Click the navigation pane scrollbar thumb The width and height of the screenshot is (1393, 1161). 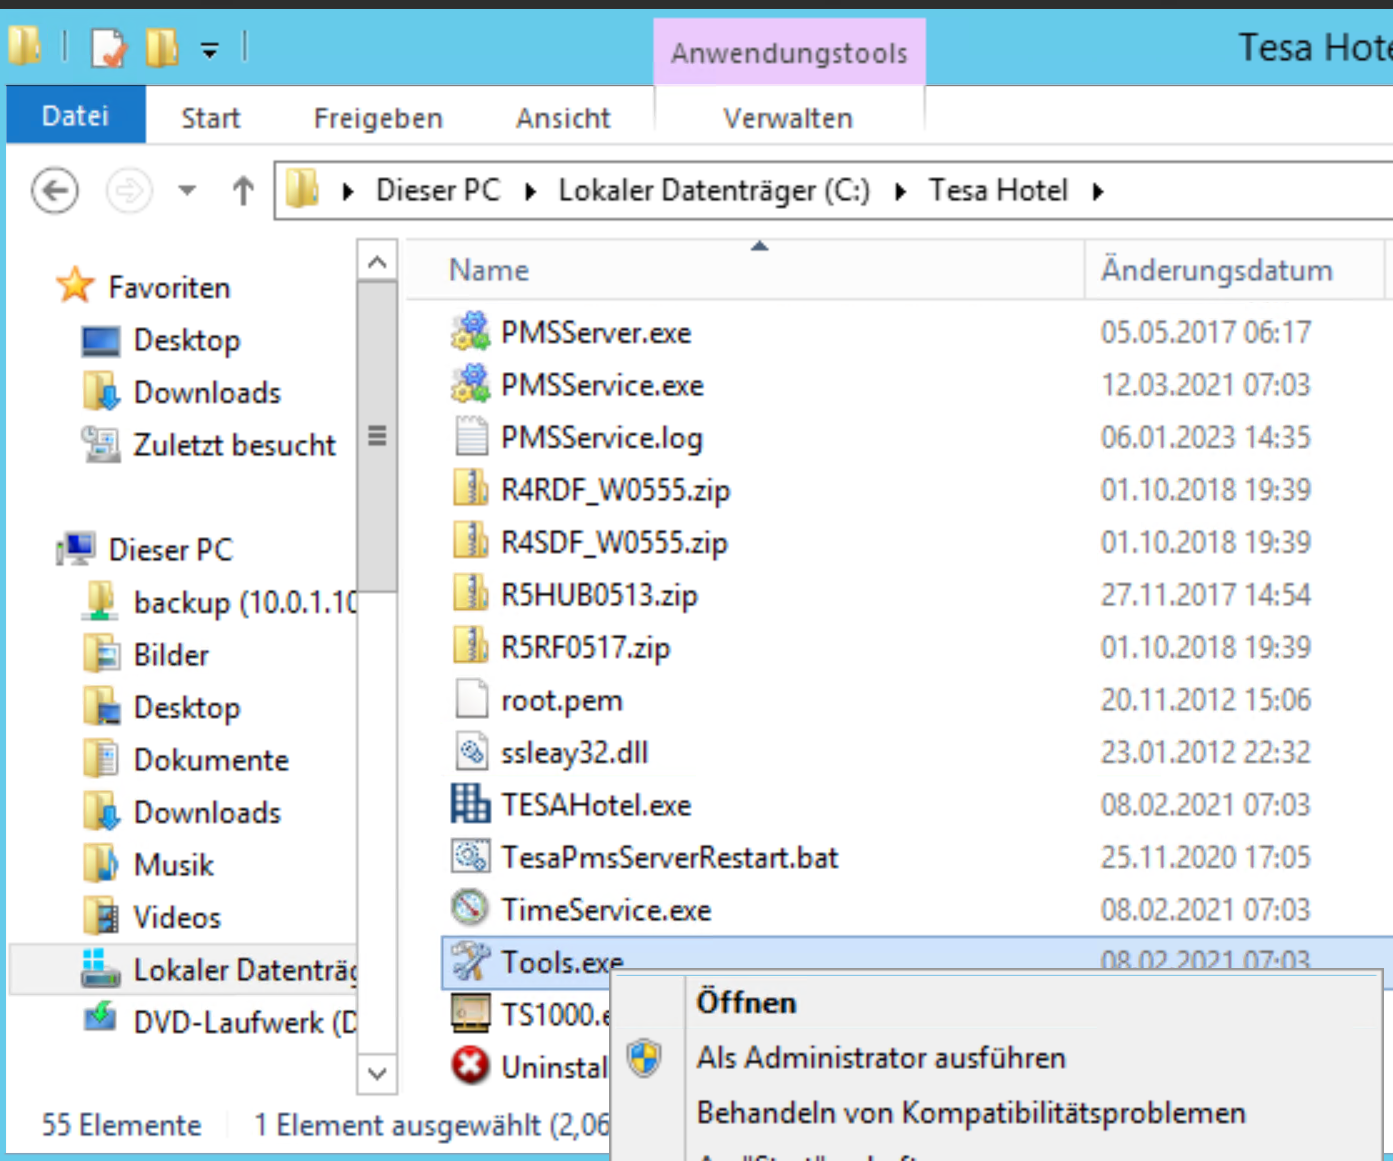(377, 436)
